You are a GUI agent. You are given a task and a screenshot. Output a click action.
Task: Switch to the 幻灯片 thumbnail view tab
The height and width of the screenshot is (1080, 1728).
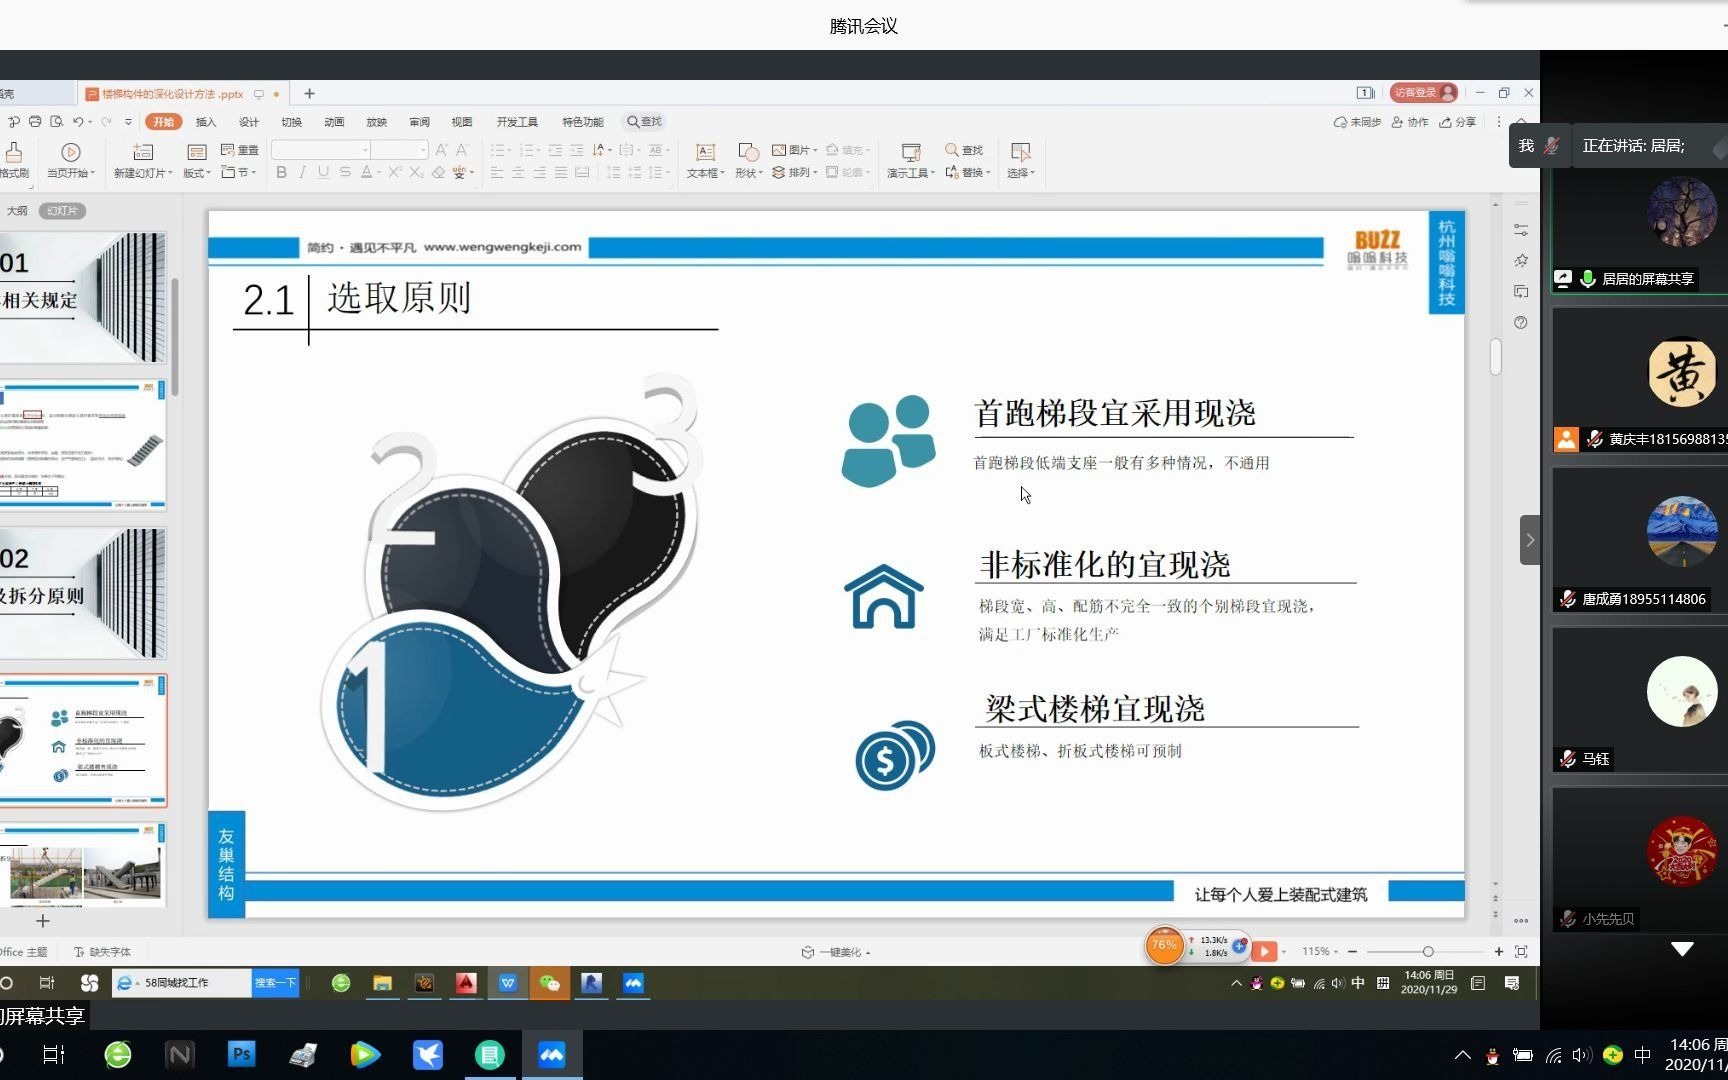click(x=62, y=211)
